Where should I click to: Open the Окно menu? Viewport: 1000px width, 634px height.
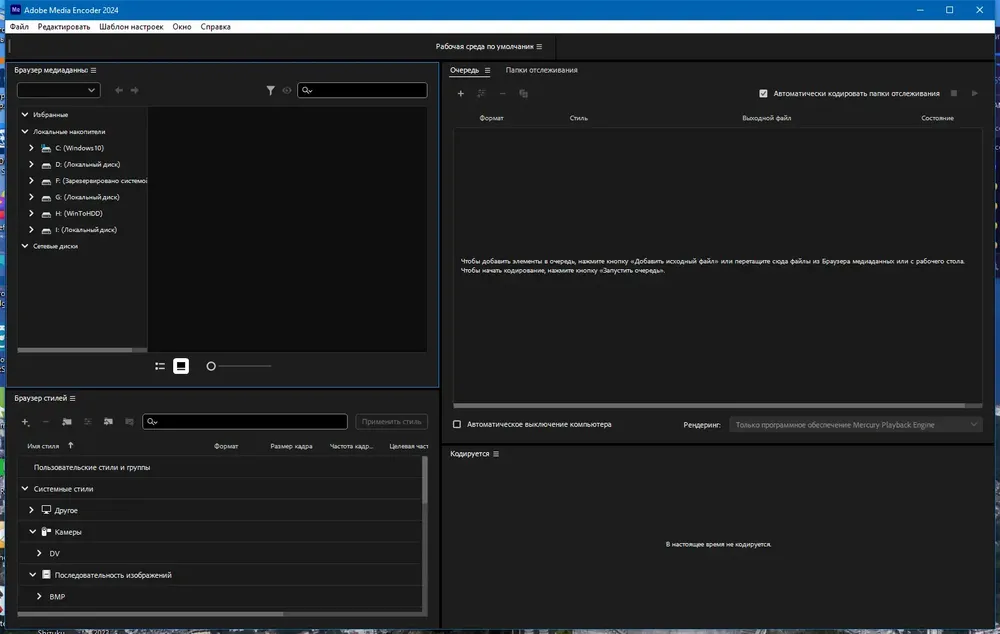(x=182, y=27)
